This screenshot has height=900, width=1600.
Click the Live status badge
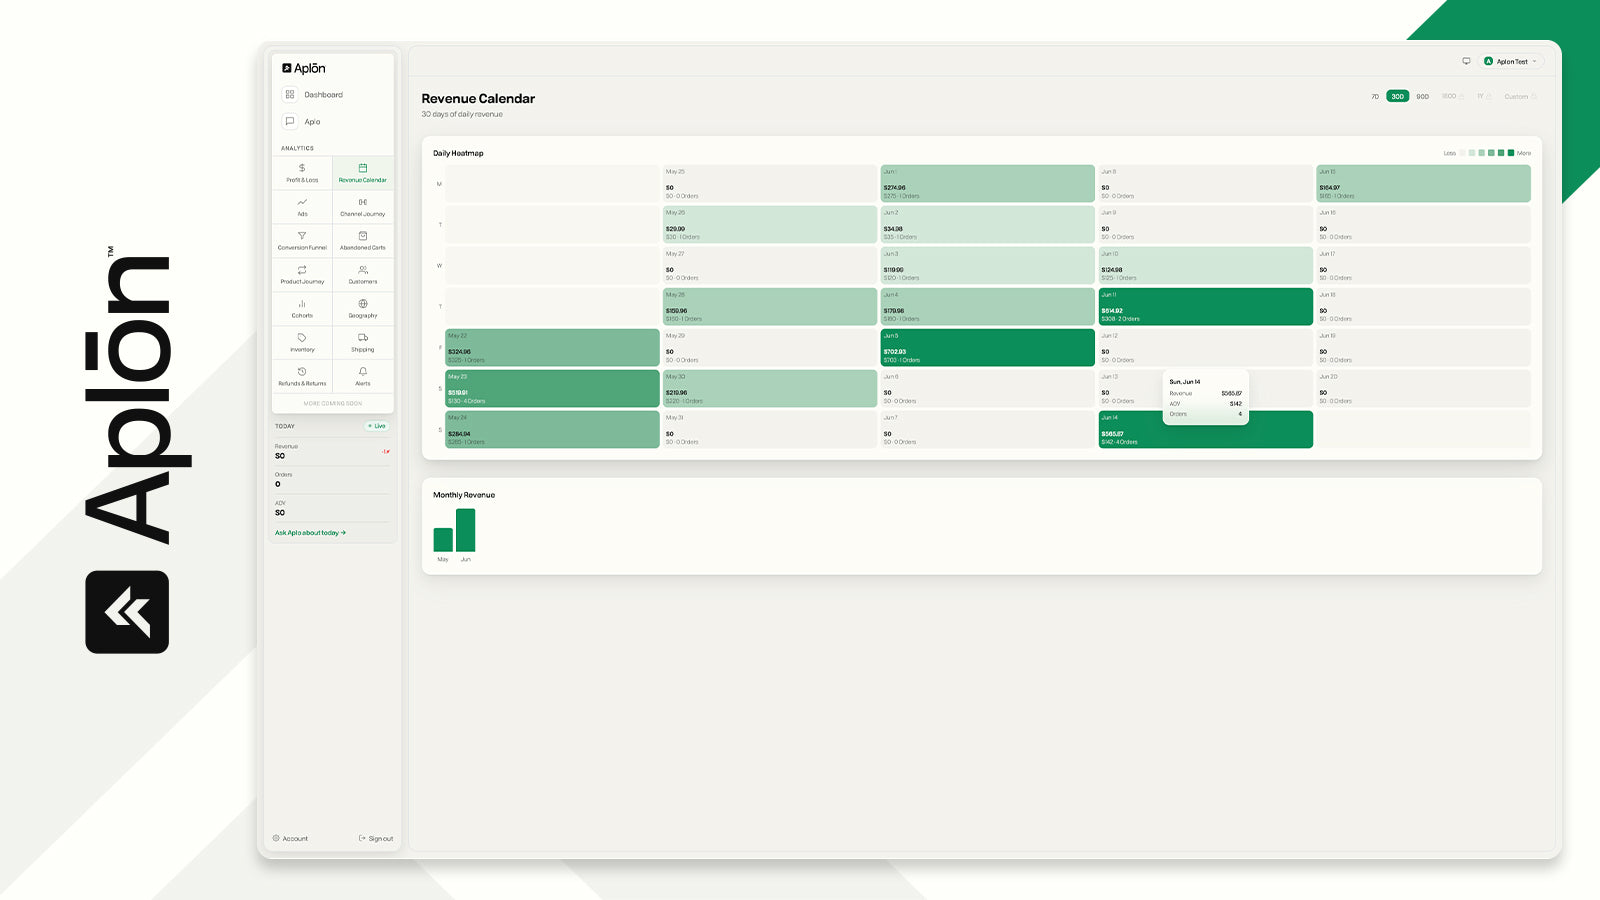(377, 426)
